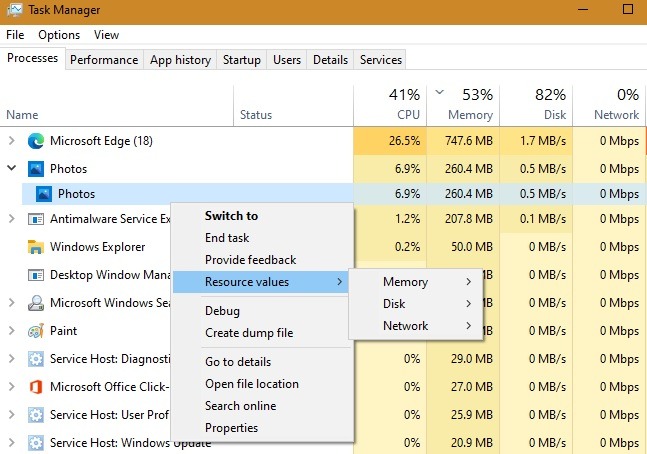Click the 20.9 MB memory cell
Screen dimensions: 647x454
463,443
